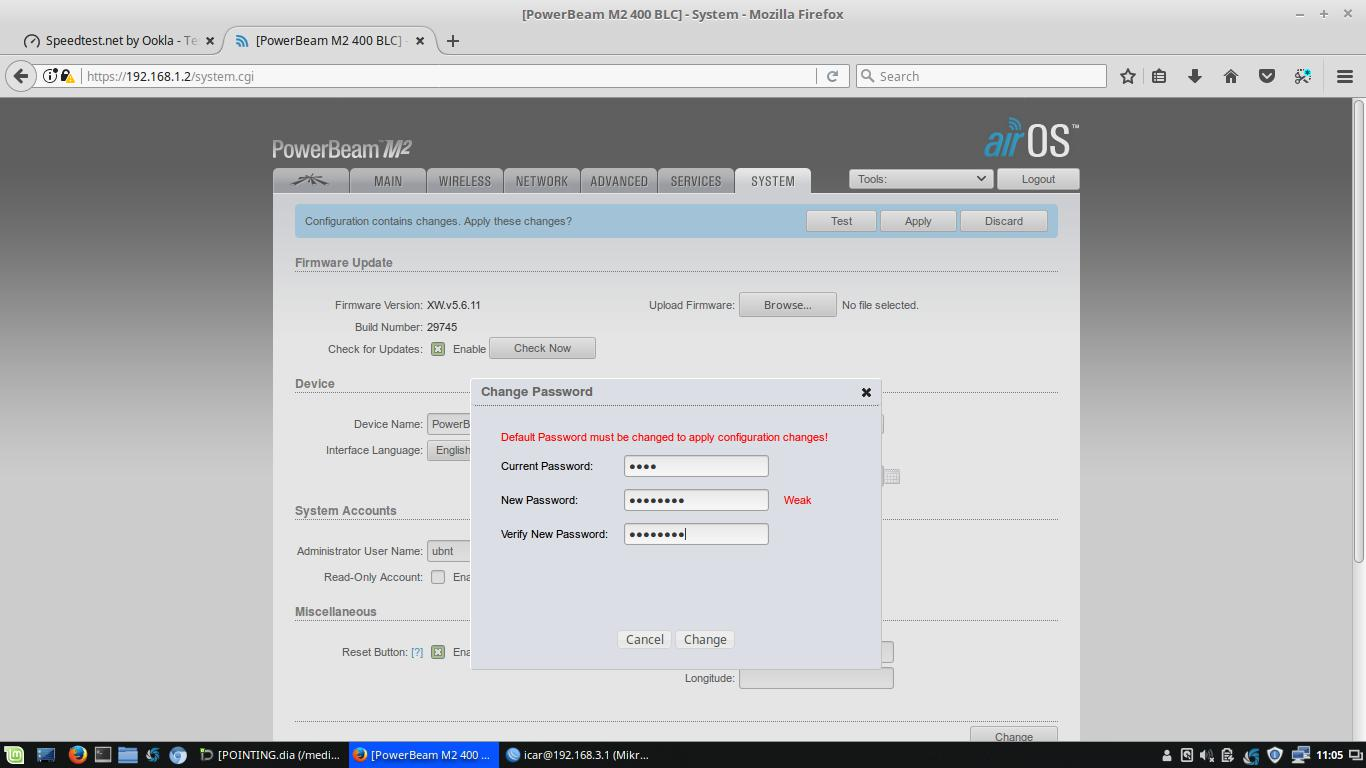This screenshot has width=1366, height=768.
Task: Open the Interface Language dropdown
Action: tap(449, 450)
